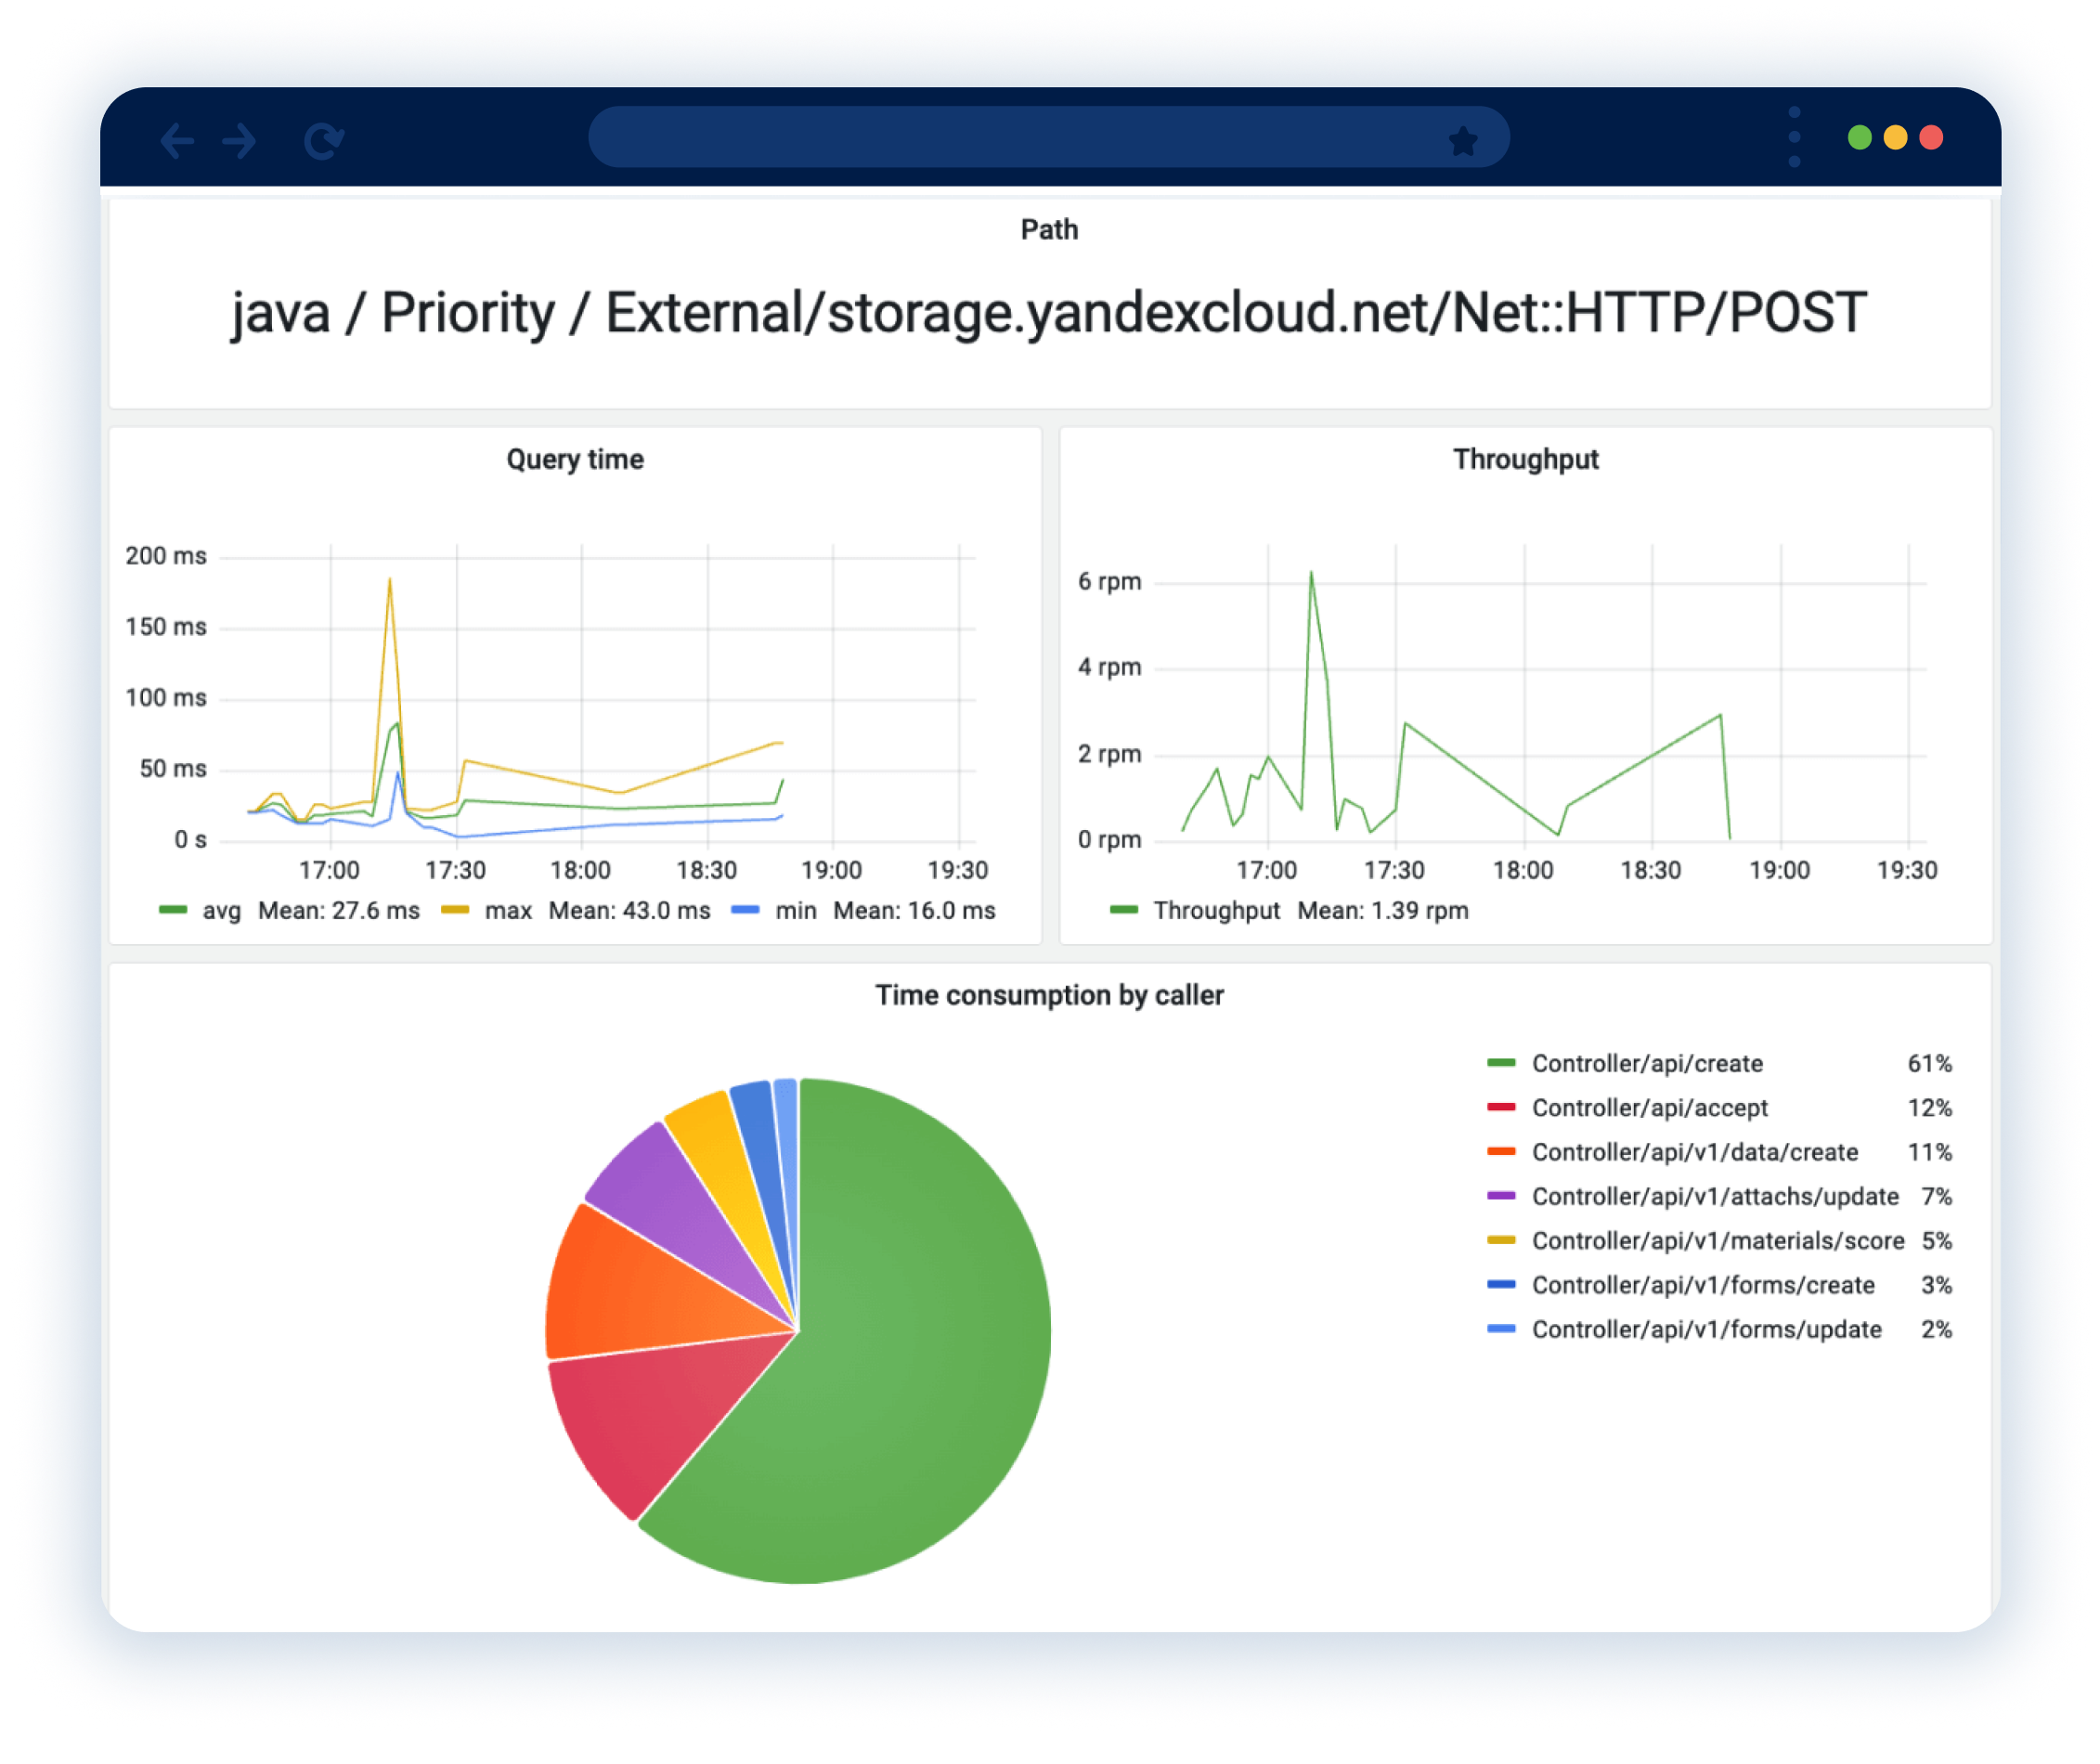The width and height of the screenshot is (2100, 1764).
Task: Open the Throughput panel title menu
Action: tap(1525, 459)
